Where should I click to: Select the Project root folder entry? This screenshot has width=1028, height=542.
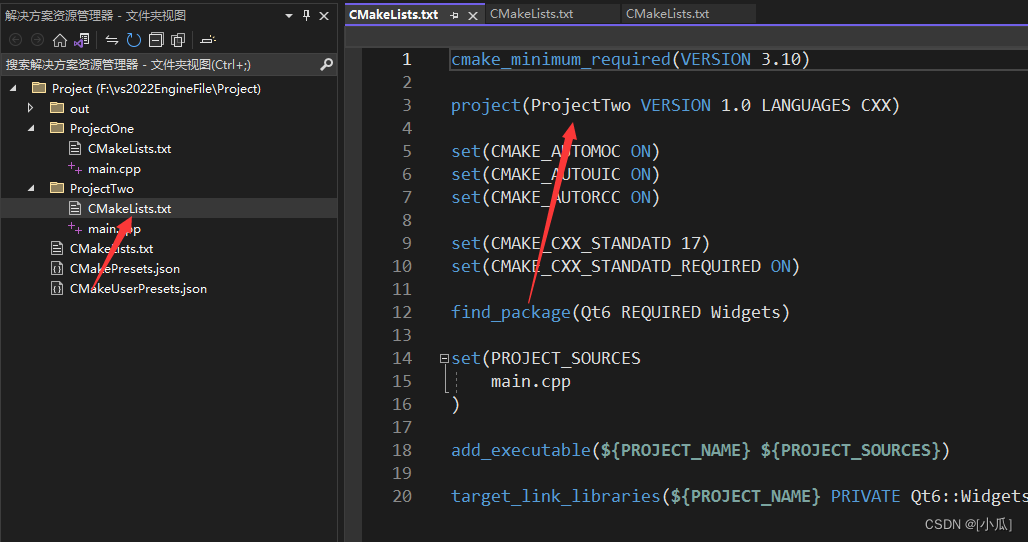point(156,88)
